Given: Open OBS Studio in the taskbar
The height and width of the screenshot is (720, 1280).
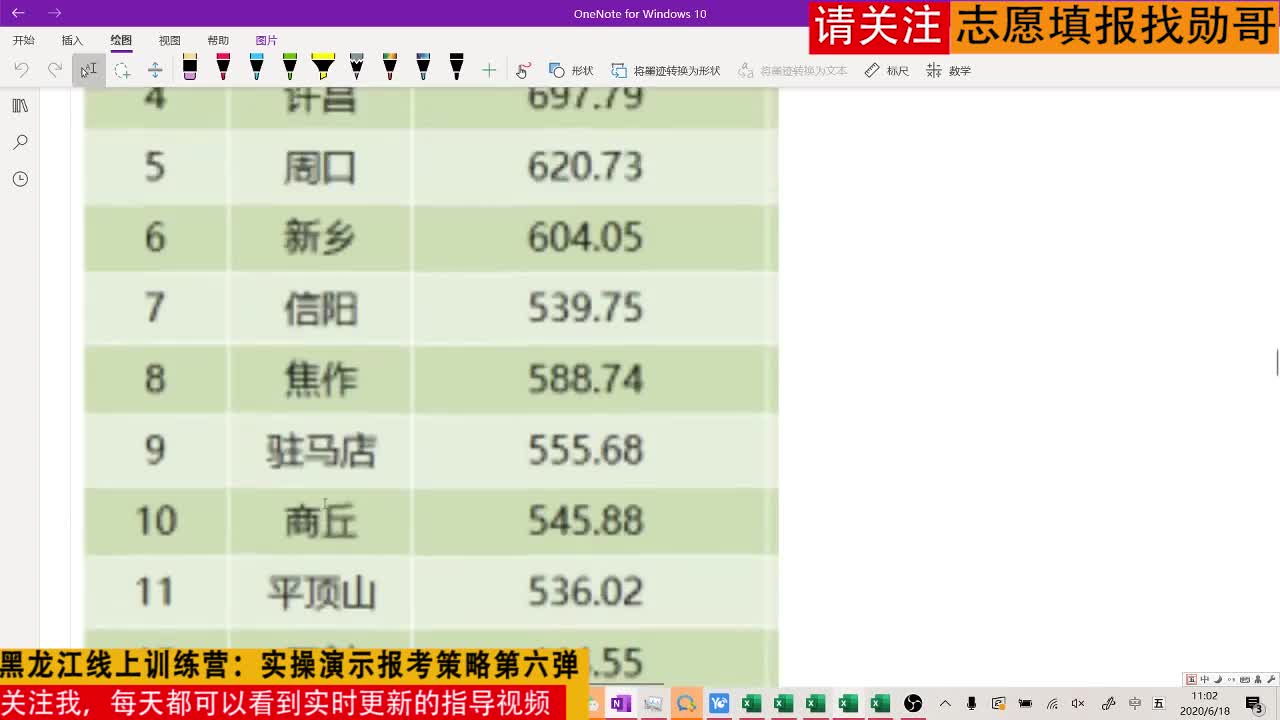Looking at the screenshot, I should coord(913,704).
